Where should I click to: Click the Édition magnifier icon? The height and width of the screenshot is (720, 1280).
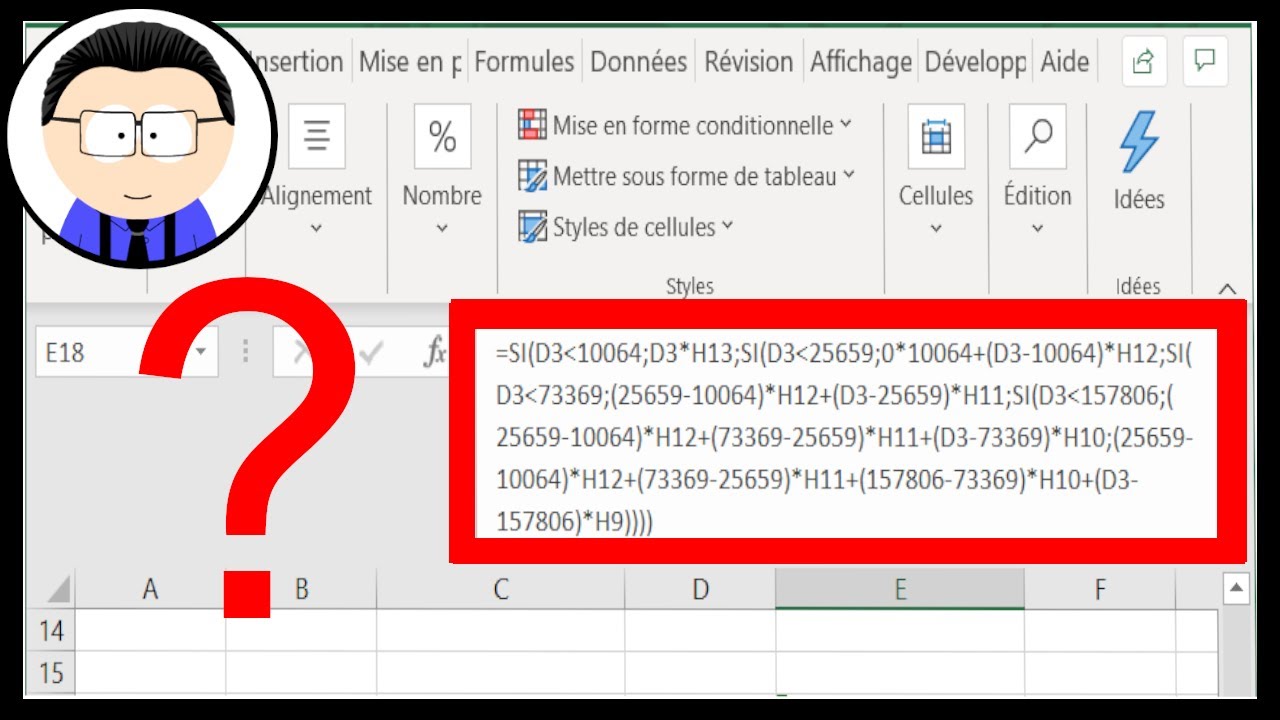(1038, 136)
